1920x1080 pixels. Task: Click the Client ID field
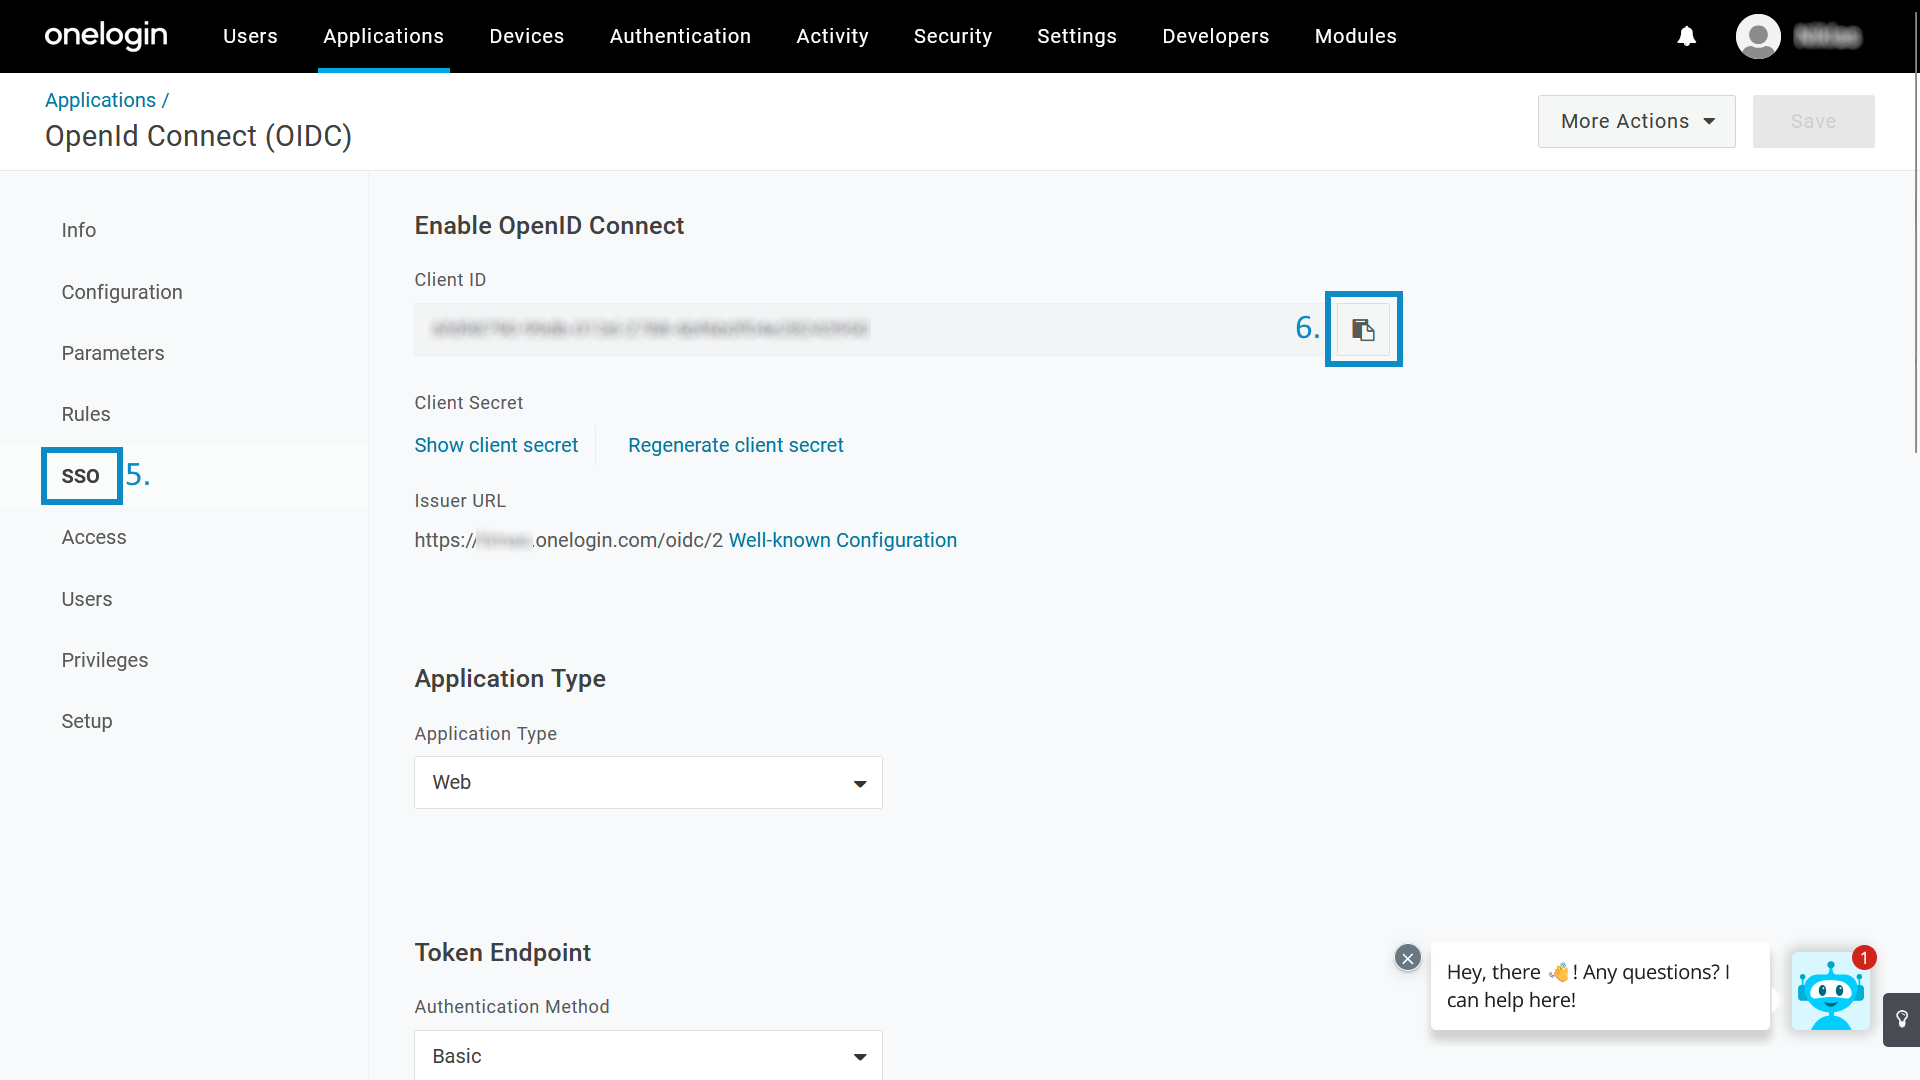[871, 329]
